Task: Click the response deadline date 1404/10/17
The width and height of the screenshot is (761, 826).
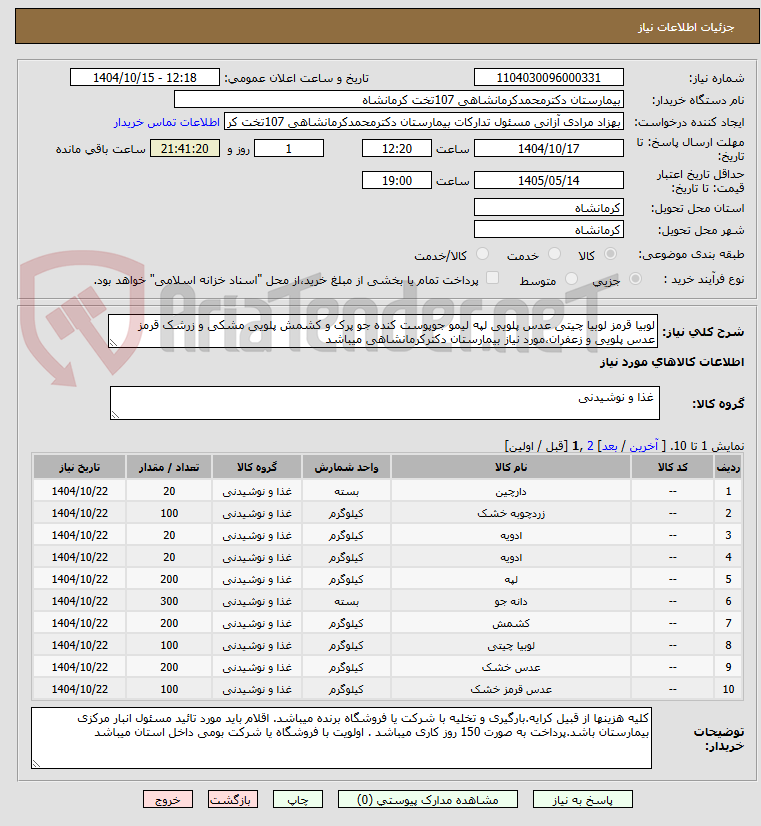Action: coord(549,149)
